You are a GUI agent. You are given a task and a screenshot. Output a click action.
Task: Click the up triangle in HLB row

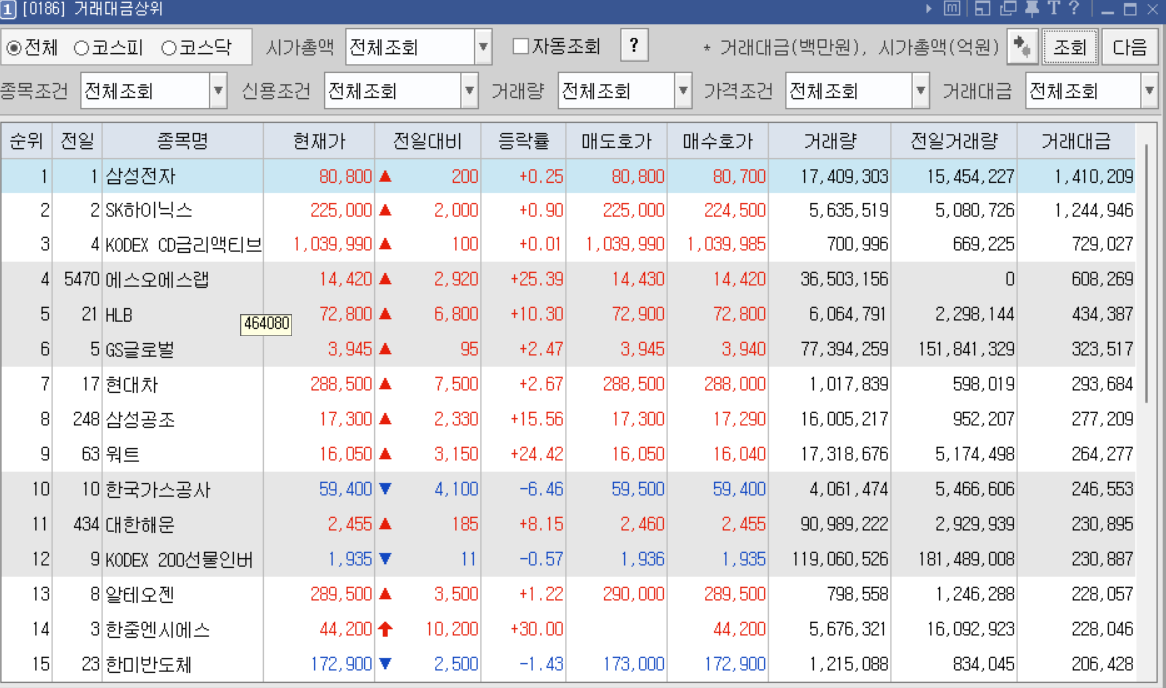[385, 314]
